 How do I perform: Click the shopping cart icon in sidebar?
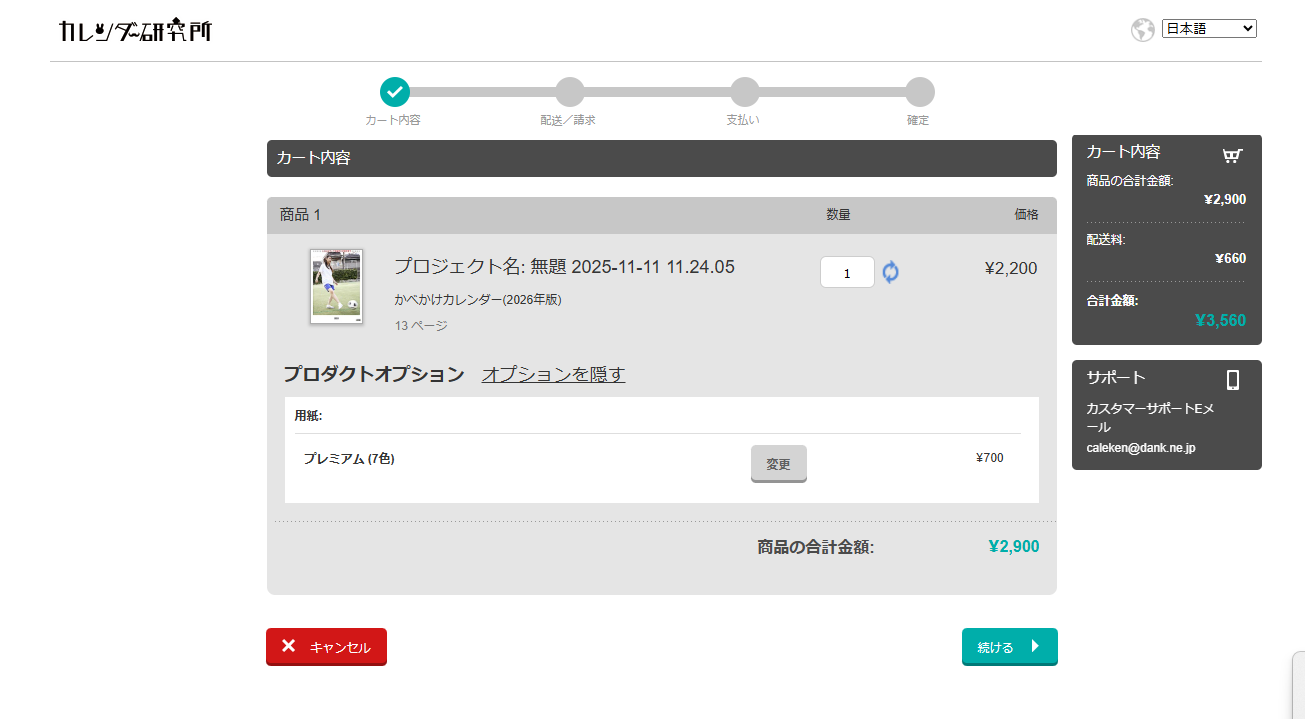tap(1232, 155)
